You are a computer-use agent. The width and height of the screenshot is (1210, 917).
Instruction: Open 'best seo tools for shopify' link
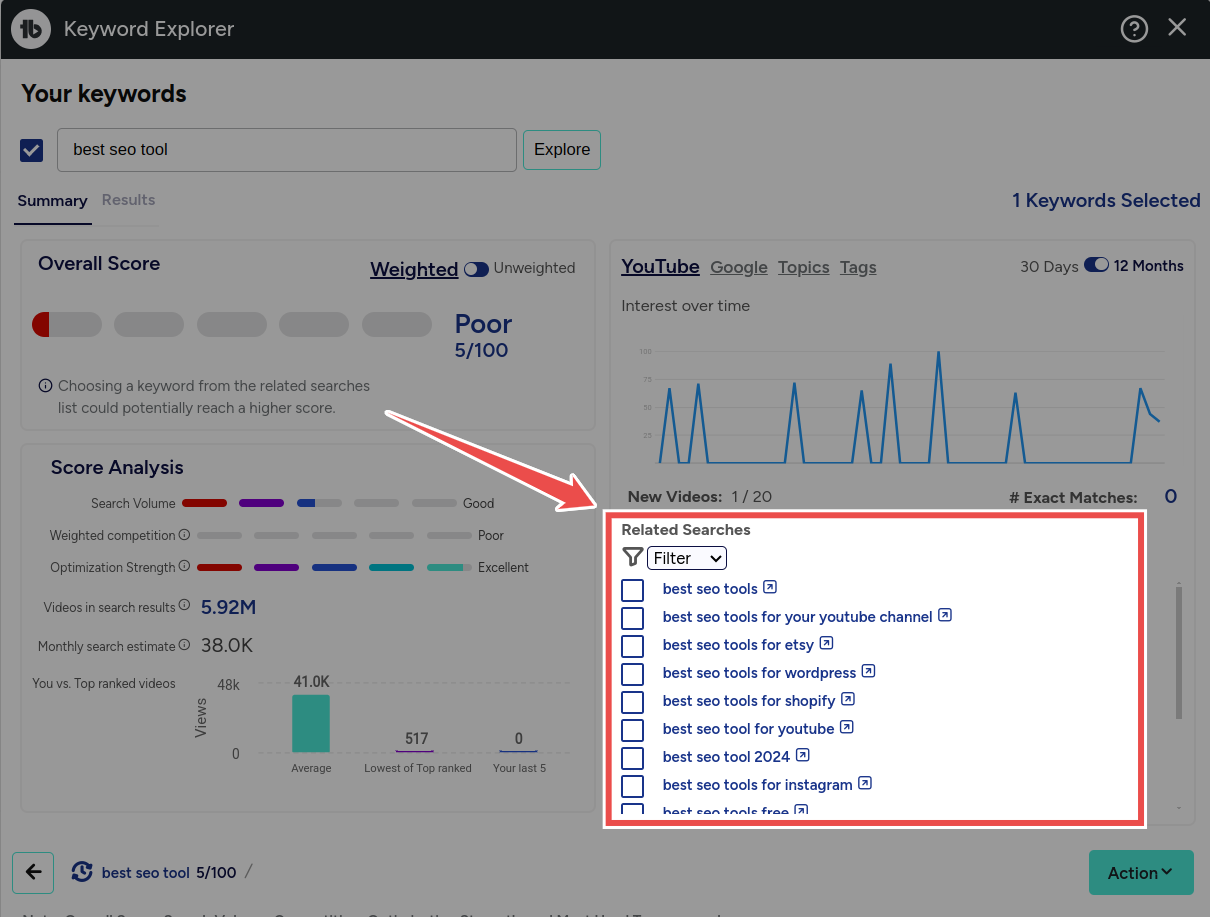[749, 701]
